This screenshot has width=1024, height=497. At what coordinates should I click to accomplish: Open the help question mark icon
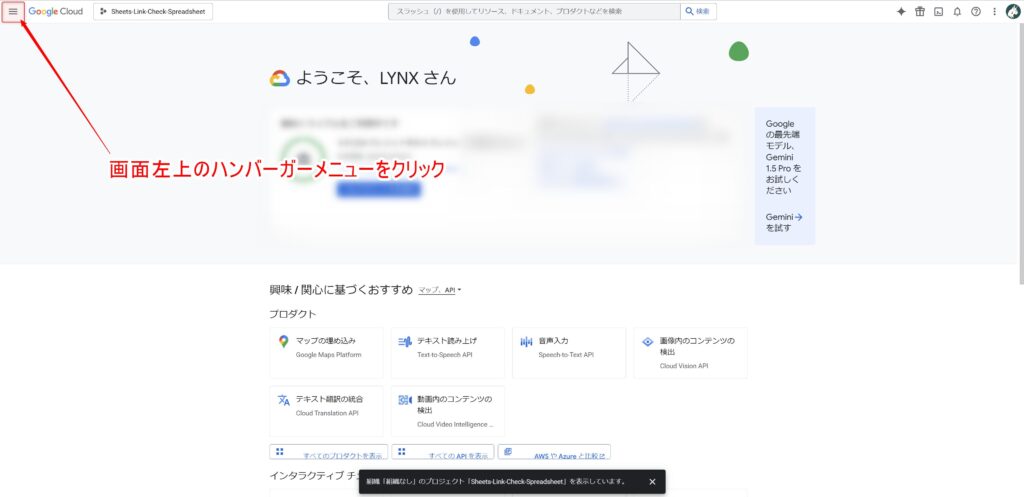point(976,12)
